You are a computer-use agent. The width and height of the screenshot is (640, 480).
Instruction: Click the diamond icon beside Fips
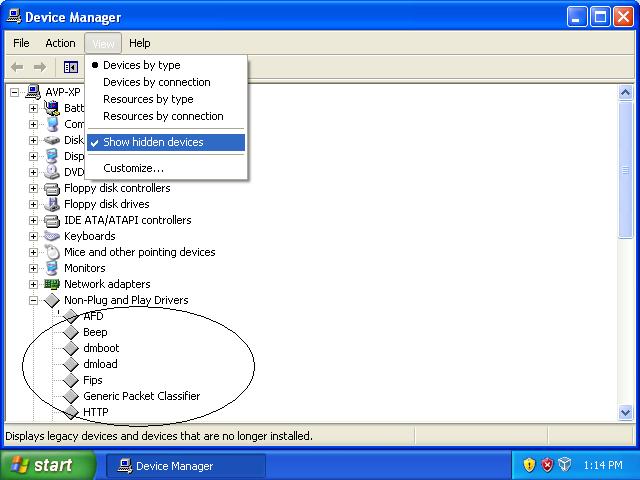point(71,380)
